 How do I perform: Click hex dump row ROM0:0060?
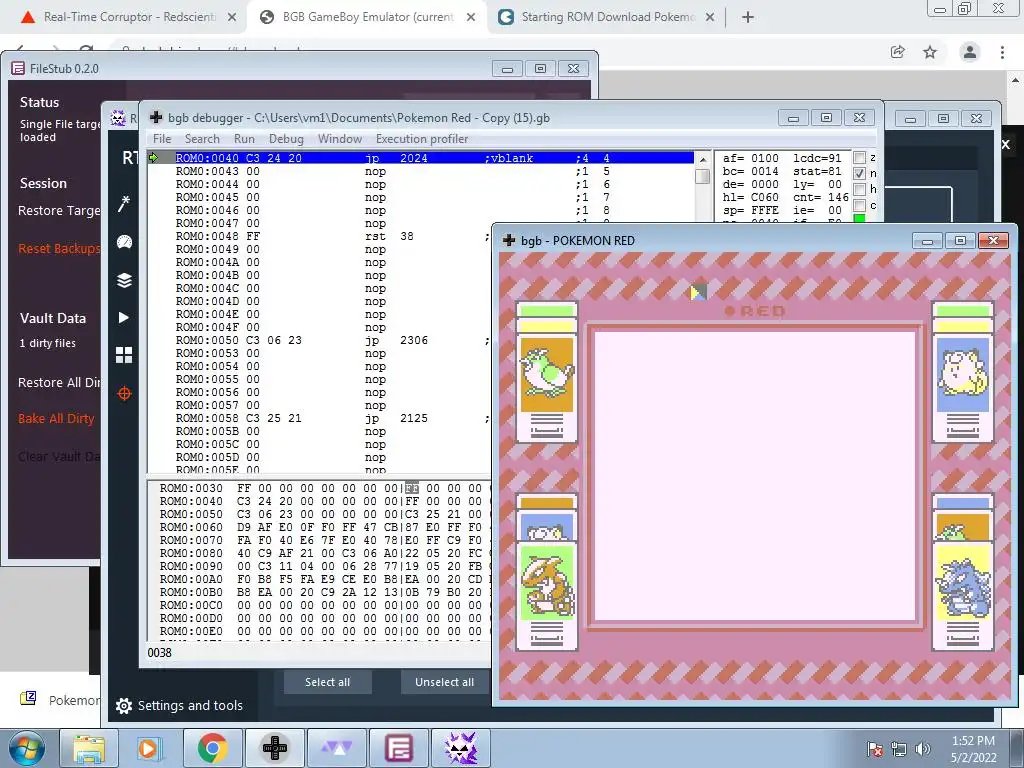(320, 527)
